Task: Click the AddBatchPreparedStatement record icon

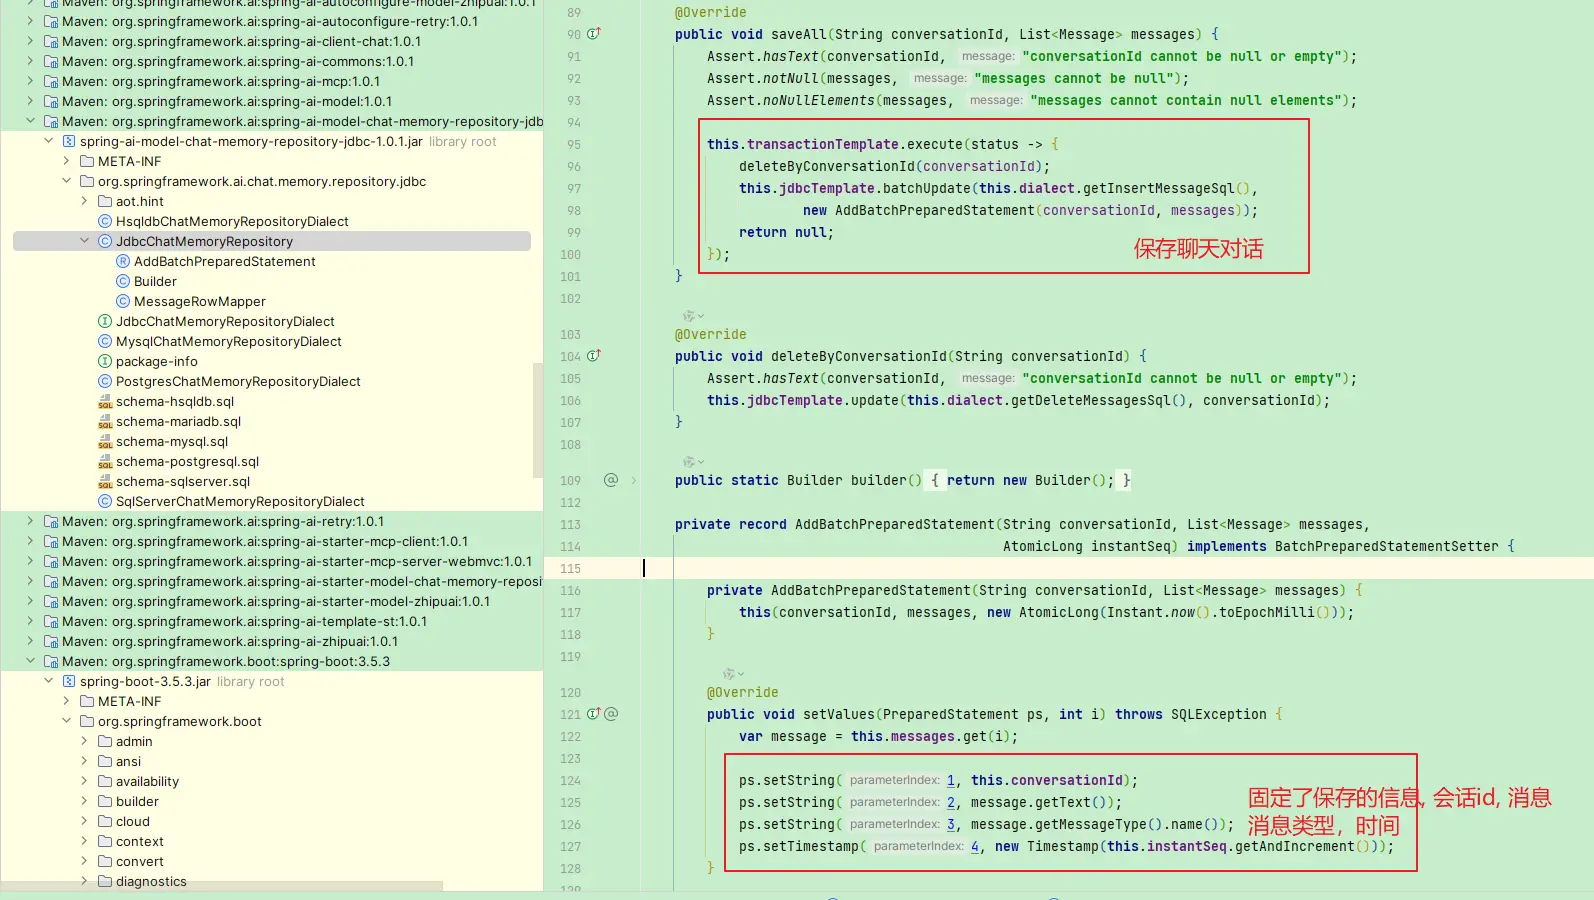Action: (x=123, y=262)
